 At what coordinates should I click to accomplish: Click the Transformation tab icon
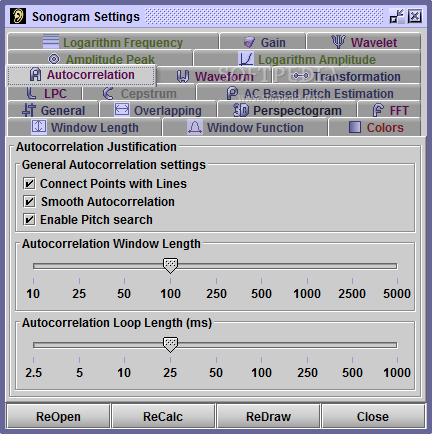[301, 76]
